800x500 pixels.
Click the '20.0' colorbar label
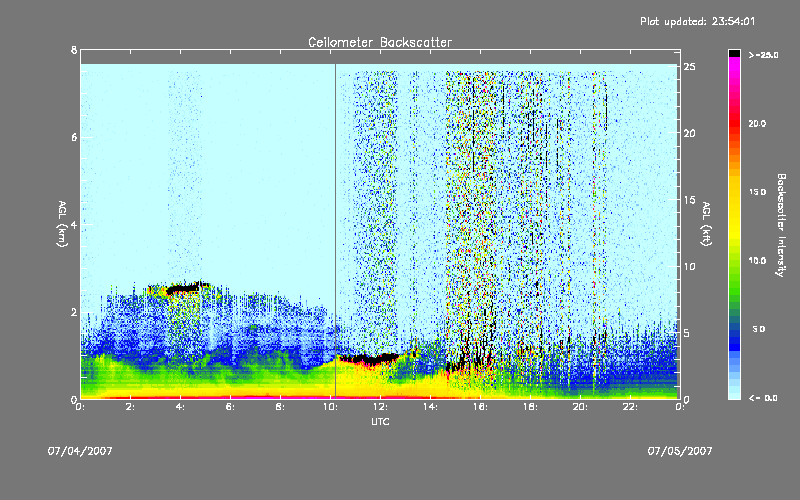(757, 123)
